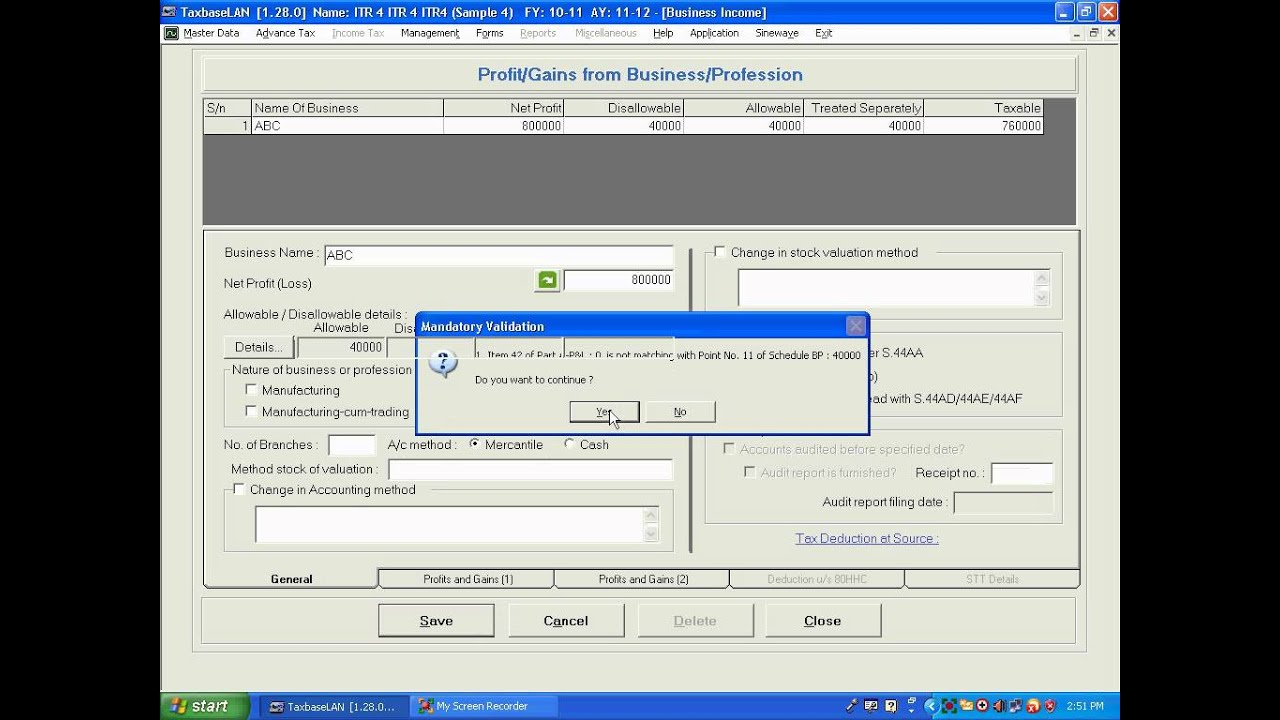Click the language bar help question-mark icon

tap(891, 706)
